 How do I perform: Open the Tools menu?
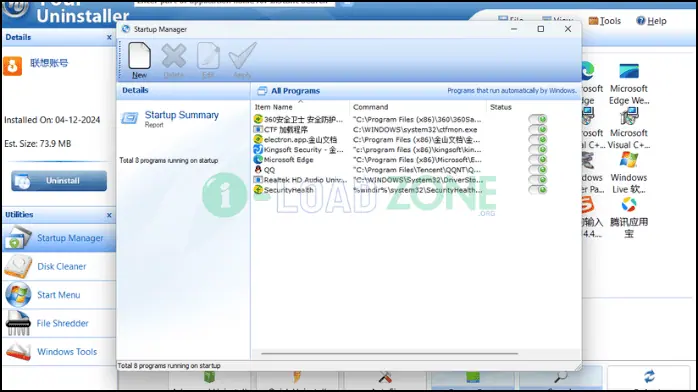[x=605, y=21]
